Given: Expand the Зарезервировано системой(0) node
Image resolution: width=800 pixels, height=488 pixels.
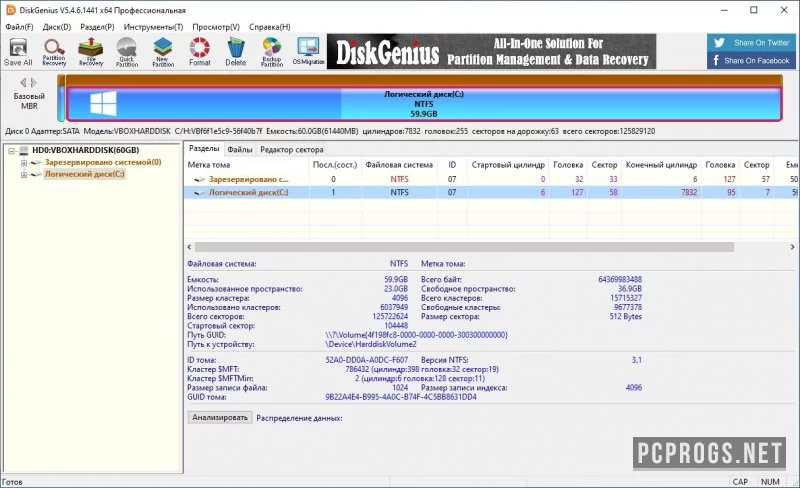Looking at the screenshot, I should [23, 162].
